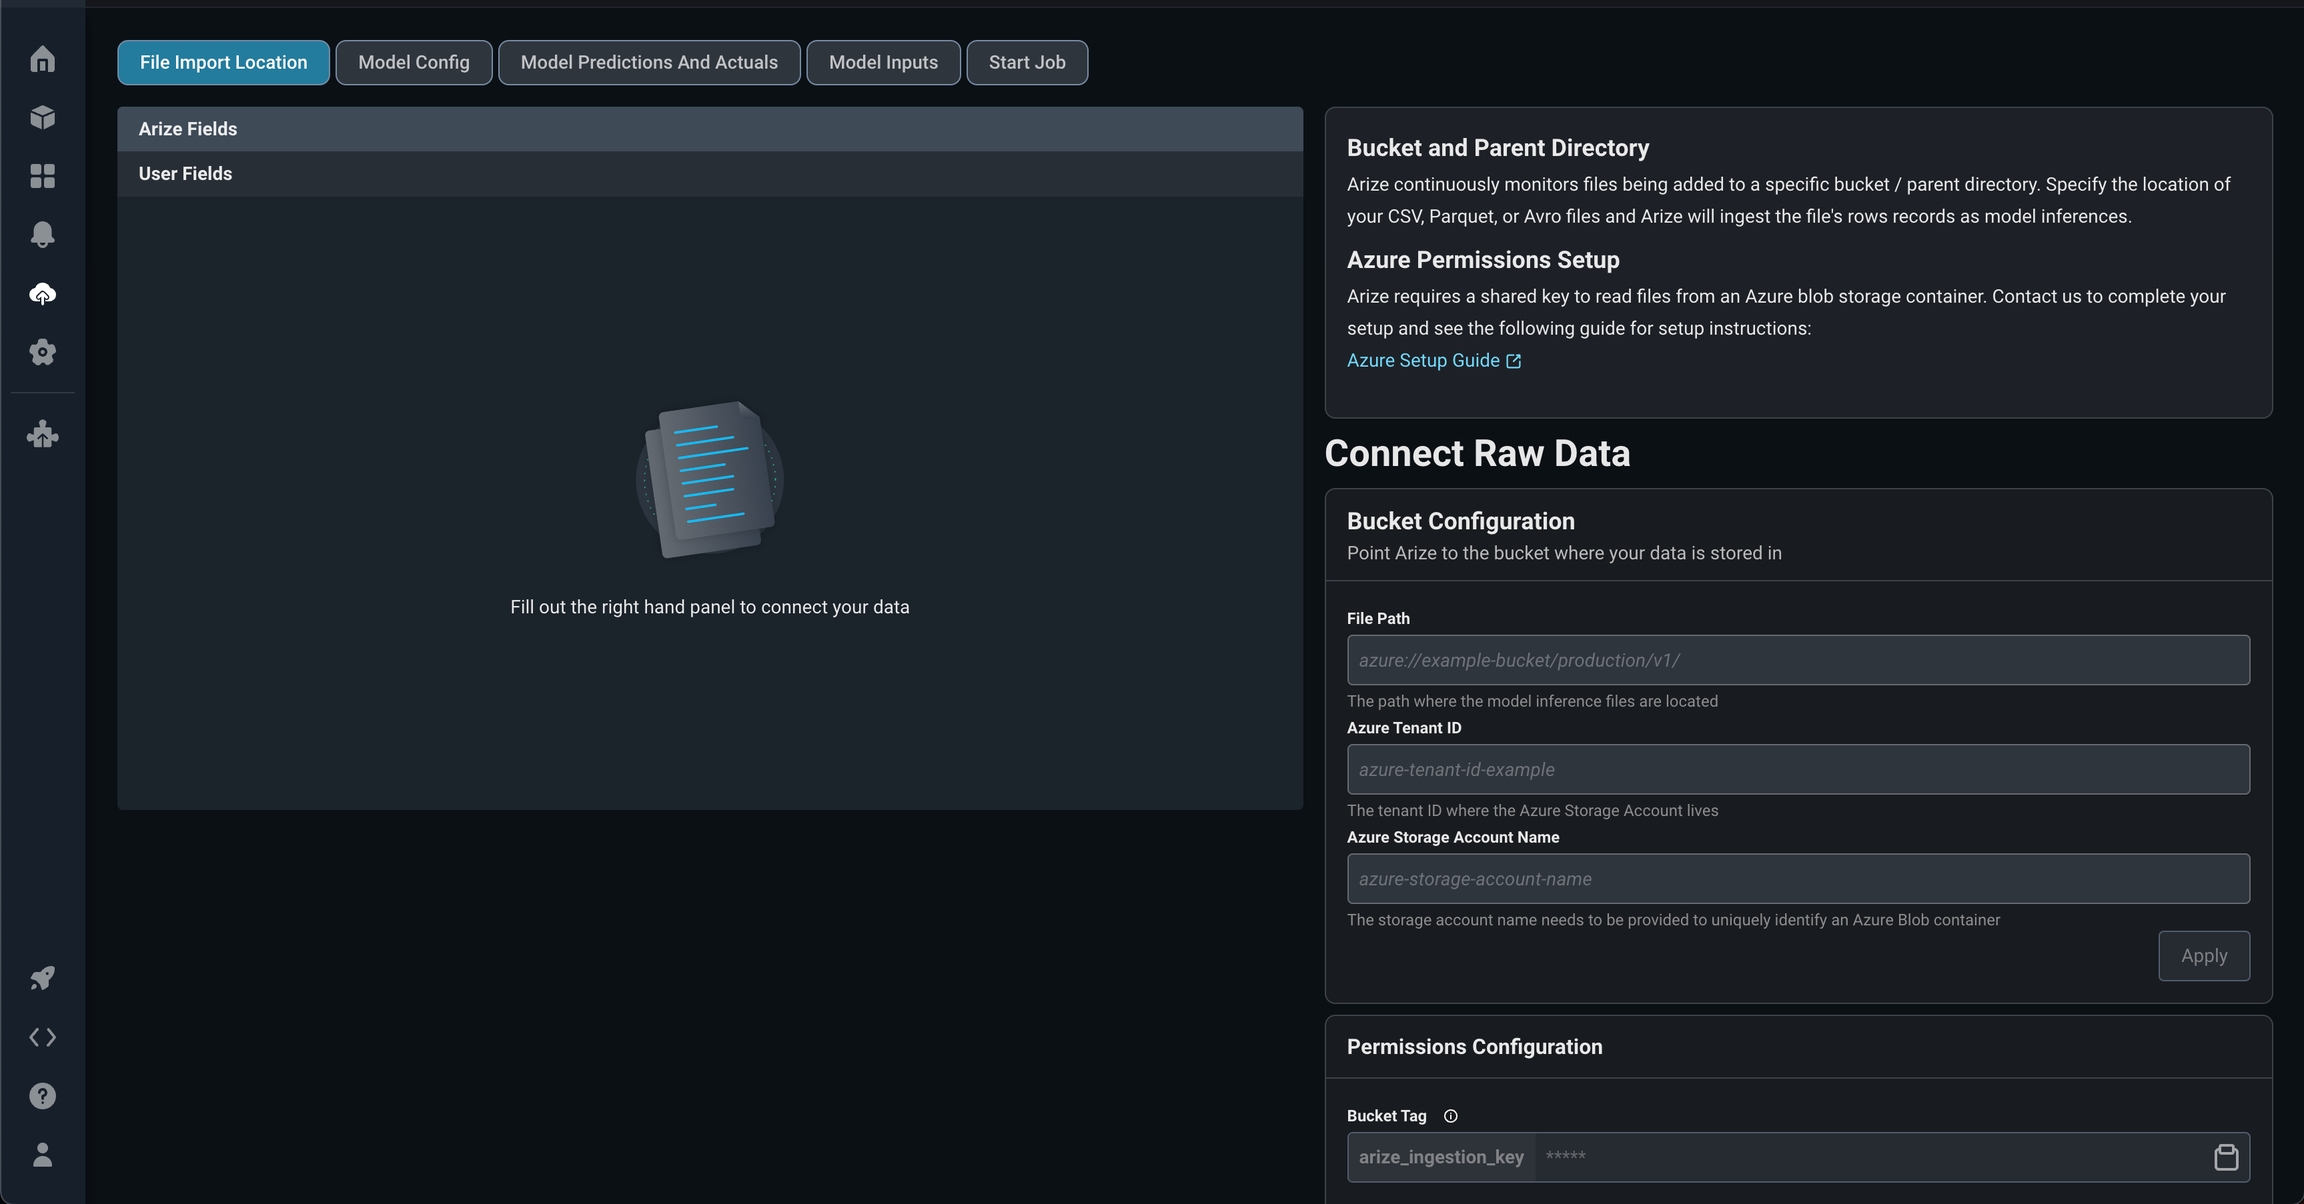The width and height of the screenshot is (2304, 1204).
Task: Open the integrations blocks icon
Action: pyautogui.click(x=42, y=434)
